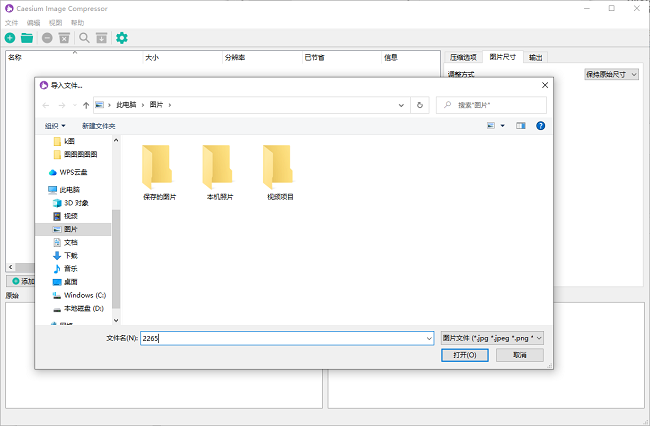
Task: Switch to the 压缩选项 tab
Action: click(463, 58)
